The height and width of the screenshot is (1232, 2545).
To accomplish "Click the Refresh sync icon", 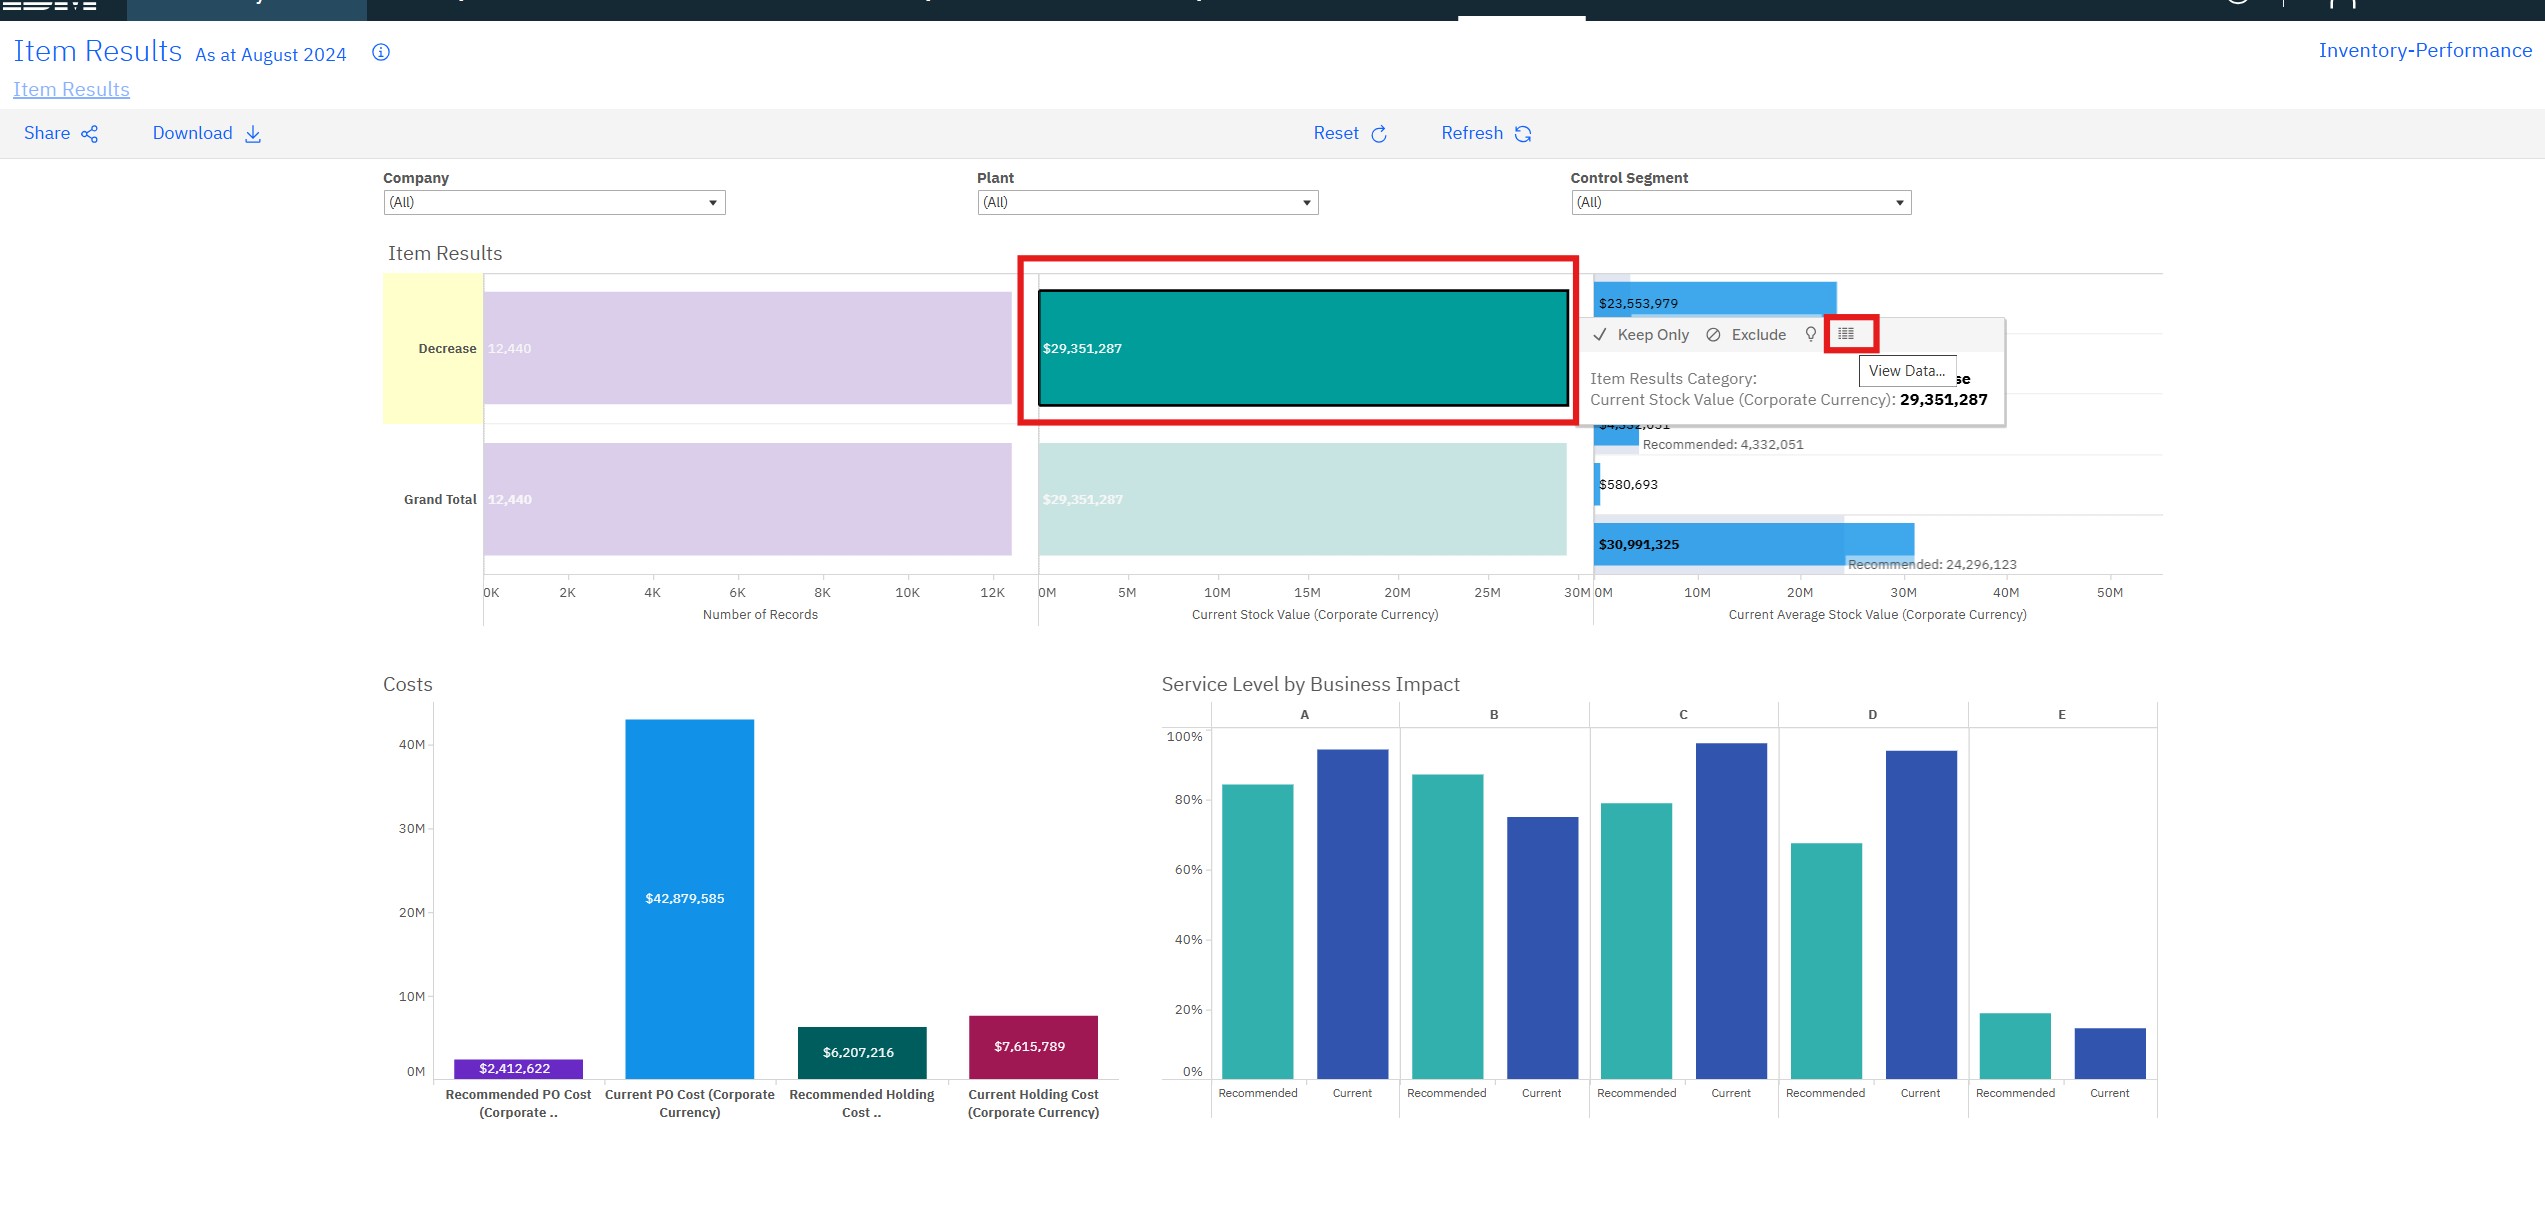I will (x=1523, y=134).
